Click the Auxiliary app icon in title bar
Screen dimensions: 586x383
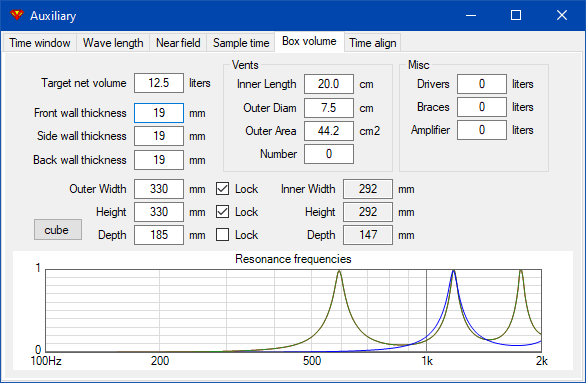[x=17, y=15]
